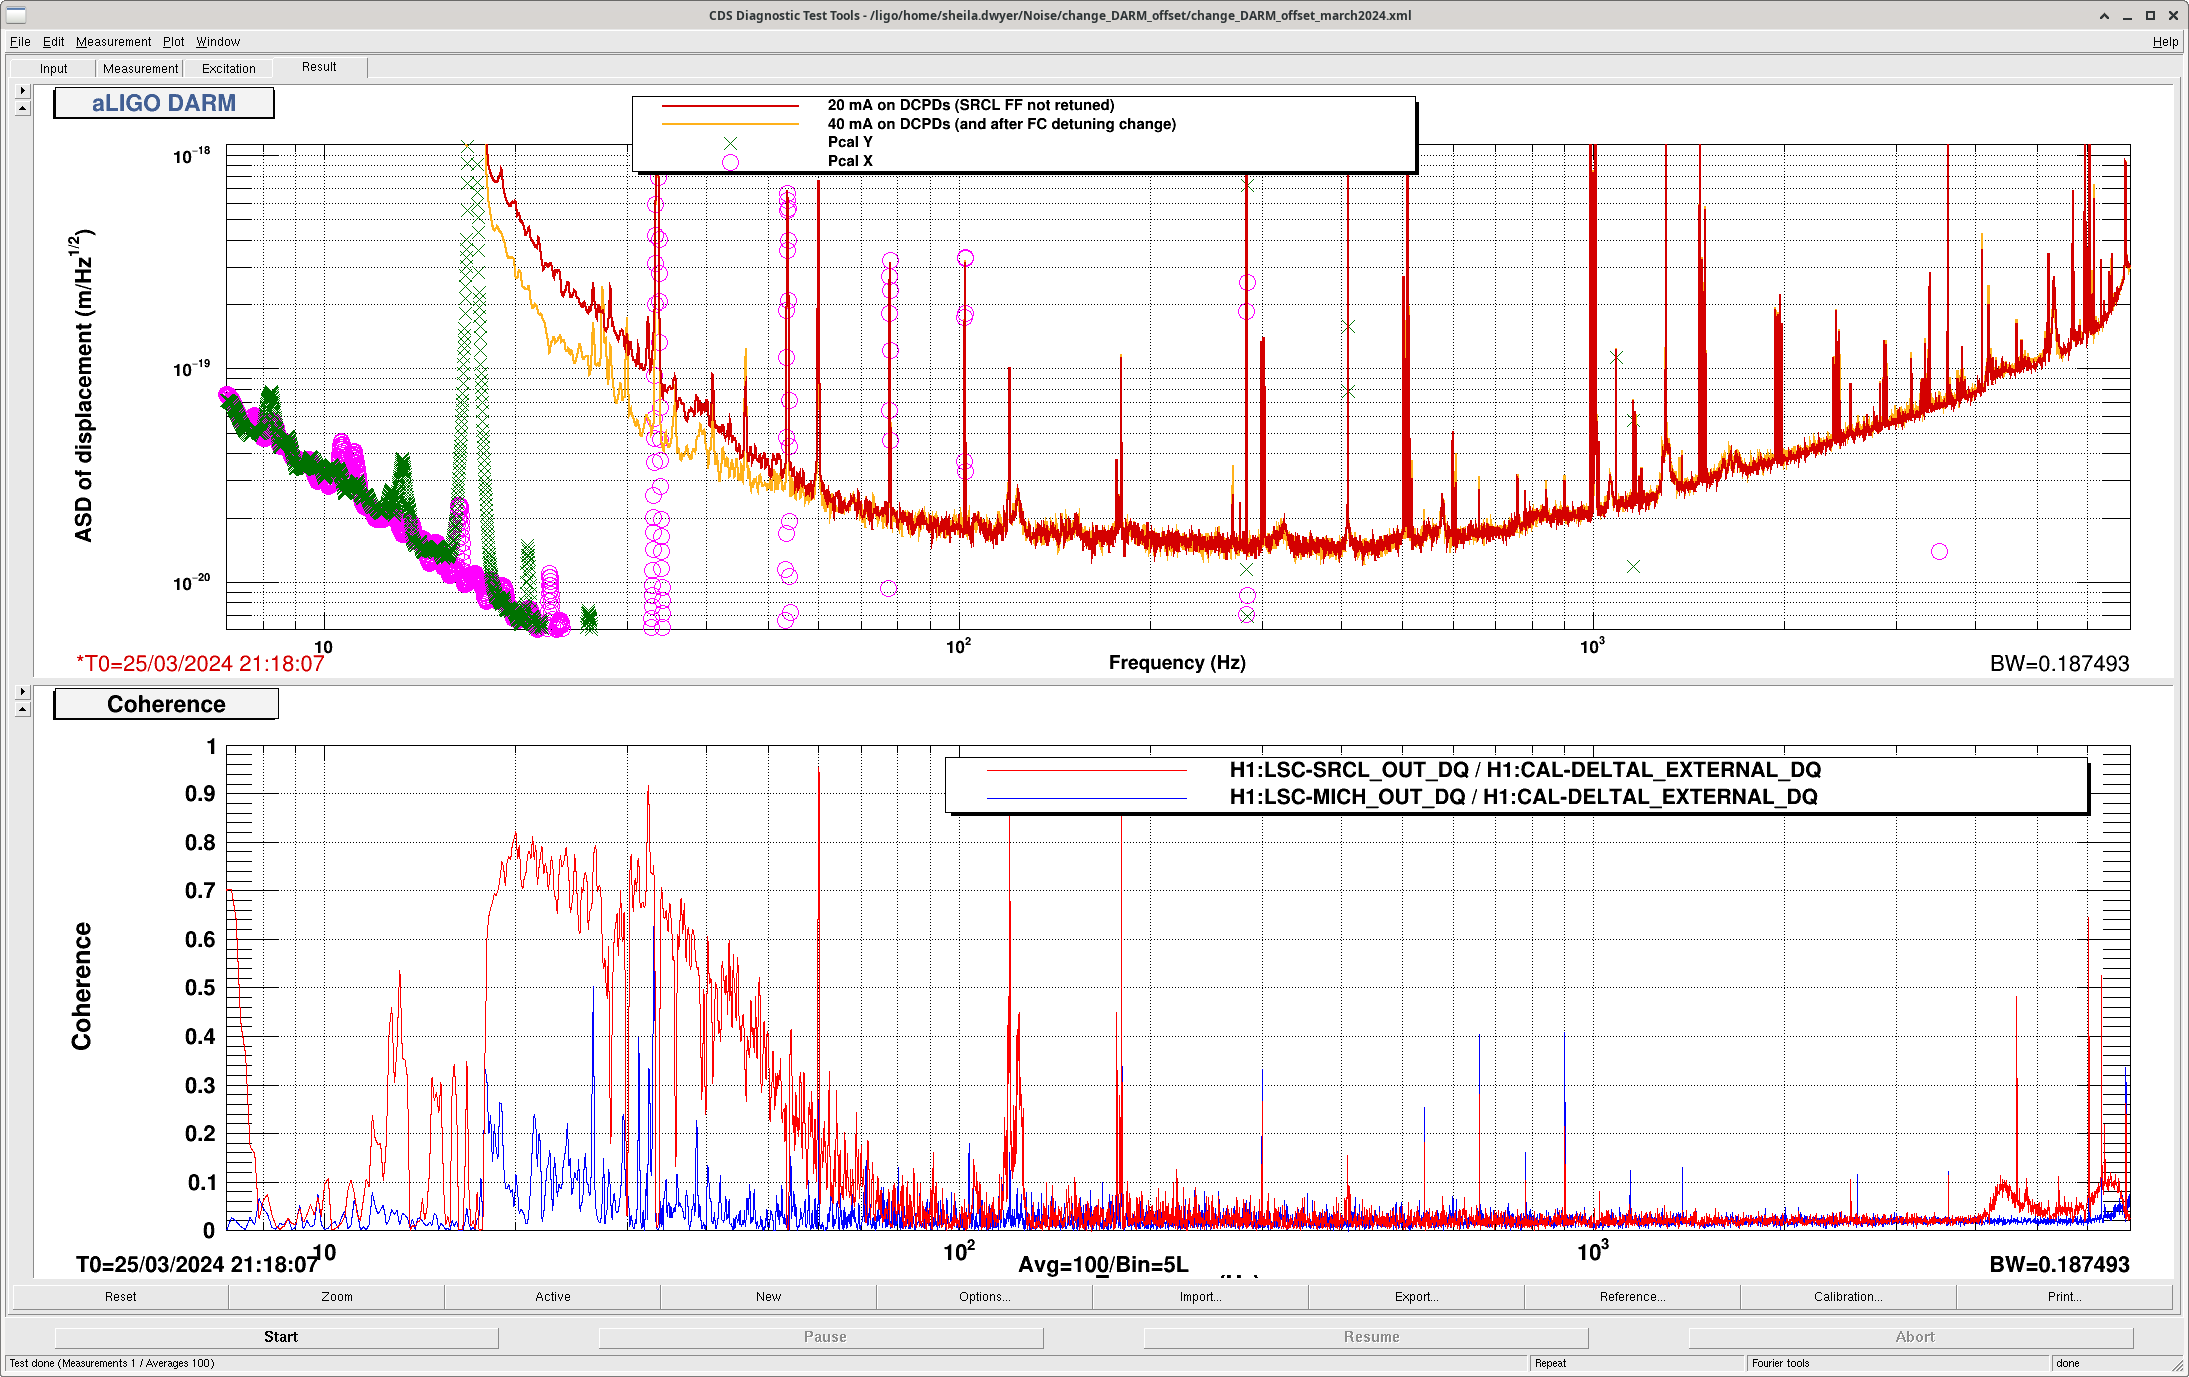Click up-arrow beside the Coherence plot
The width and height of the screenshot is (2189, 1377).
pos(23,709)
